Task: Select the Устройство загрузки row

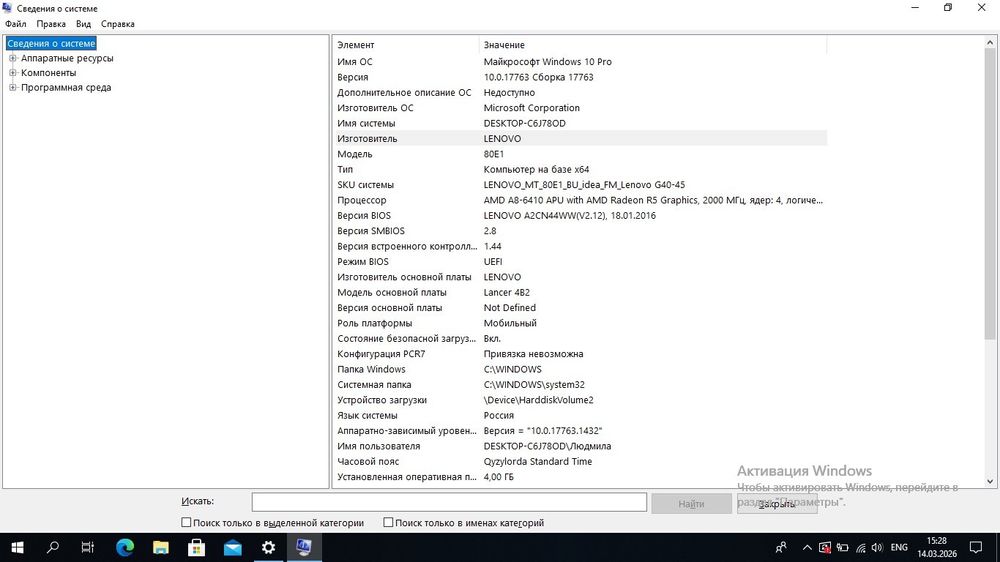Action: coord(580,400)
